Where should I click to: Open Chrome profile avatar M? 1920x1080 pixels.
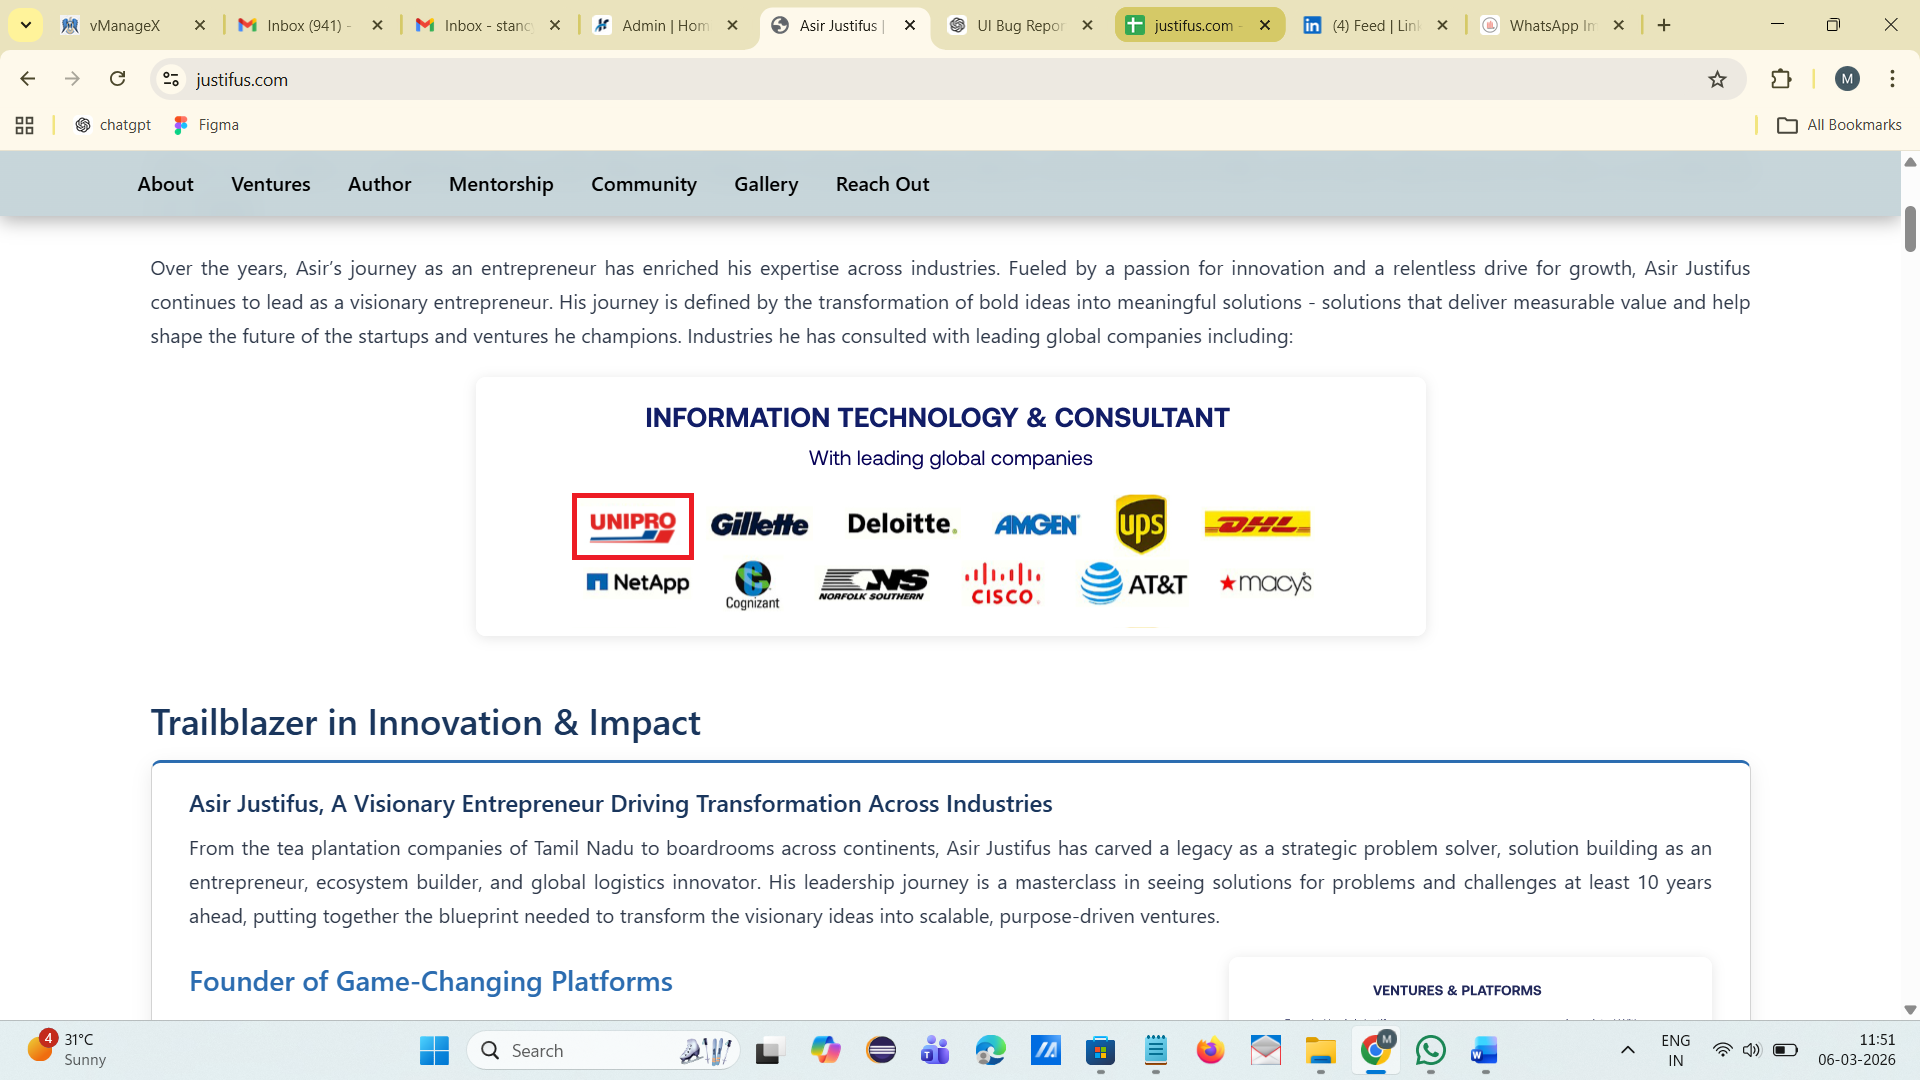(x=1847, y=79)
